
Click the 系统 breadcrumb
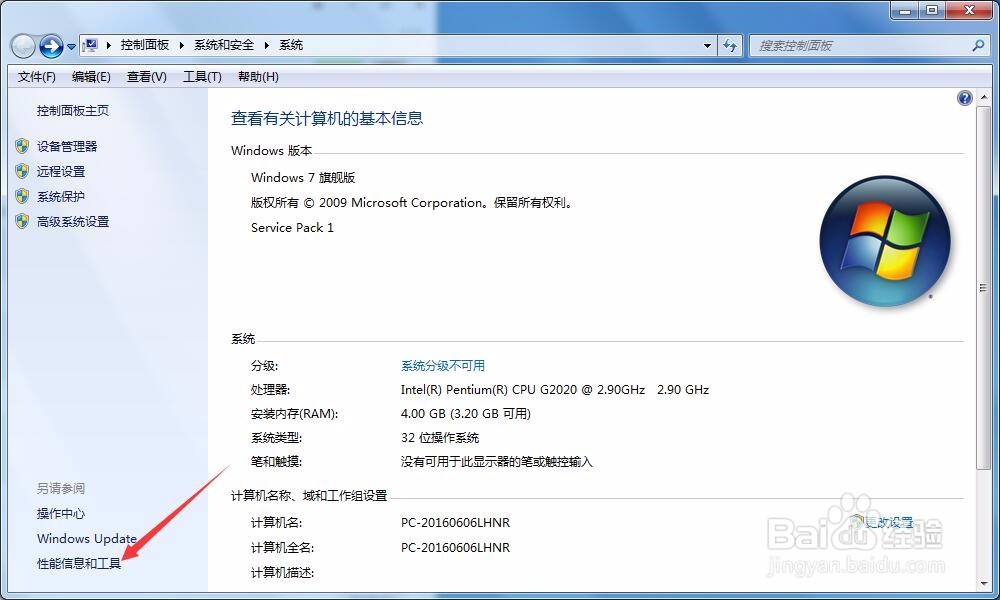tap(291, 45)
